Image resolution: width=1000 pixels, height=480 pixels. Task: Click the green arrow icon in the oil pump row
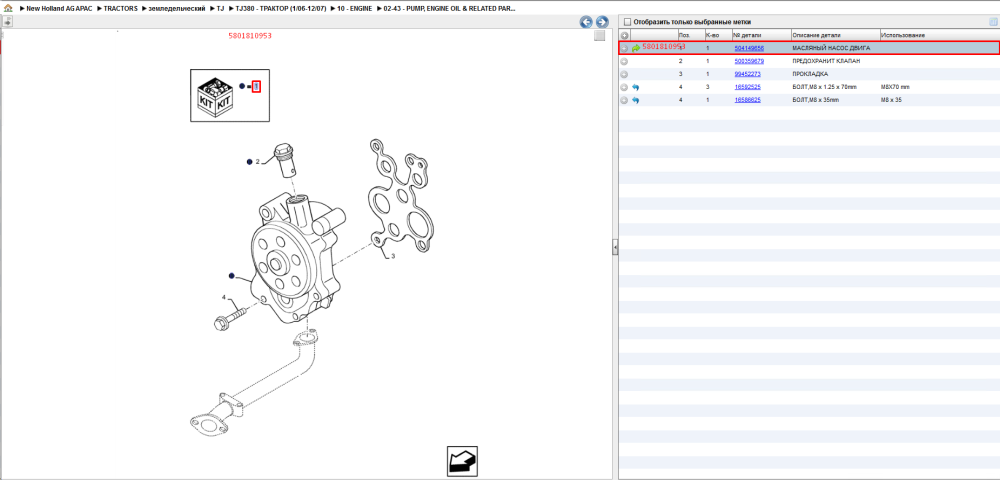tap(636, 48)
